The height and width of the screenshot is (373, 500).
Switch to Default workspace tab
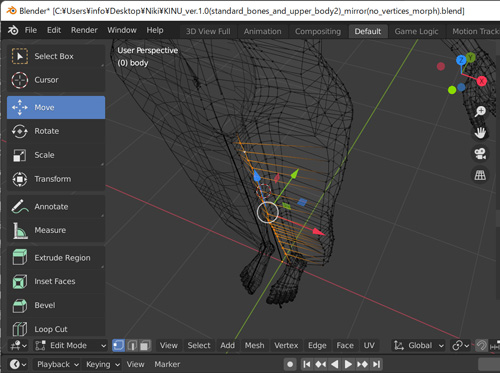coord(368,31)
